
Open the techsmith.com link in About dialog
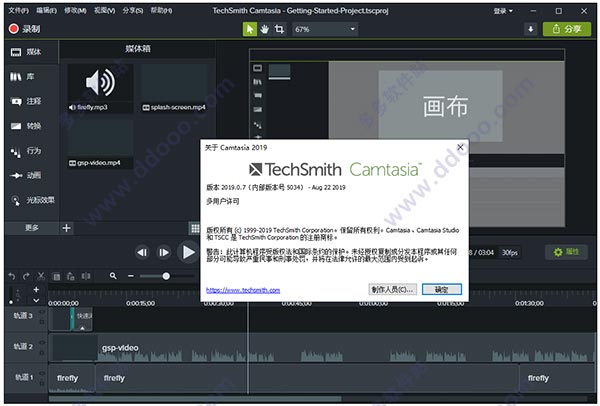[243, 290]
